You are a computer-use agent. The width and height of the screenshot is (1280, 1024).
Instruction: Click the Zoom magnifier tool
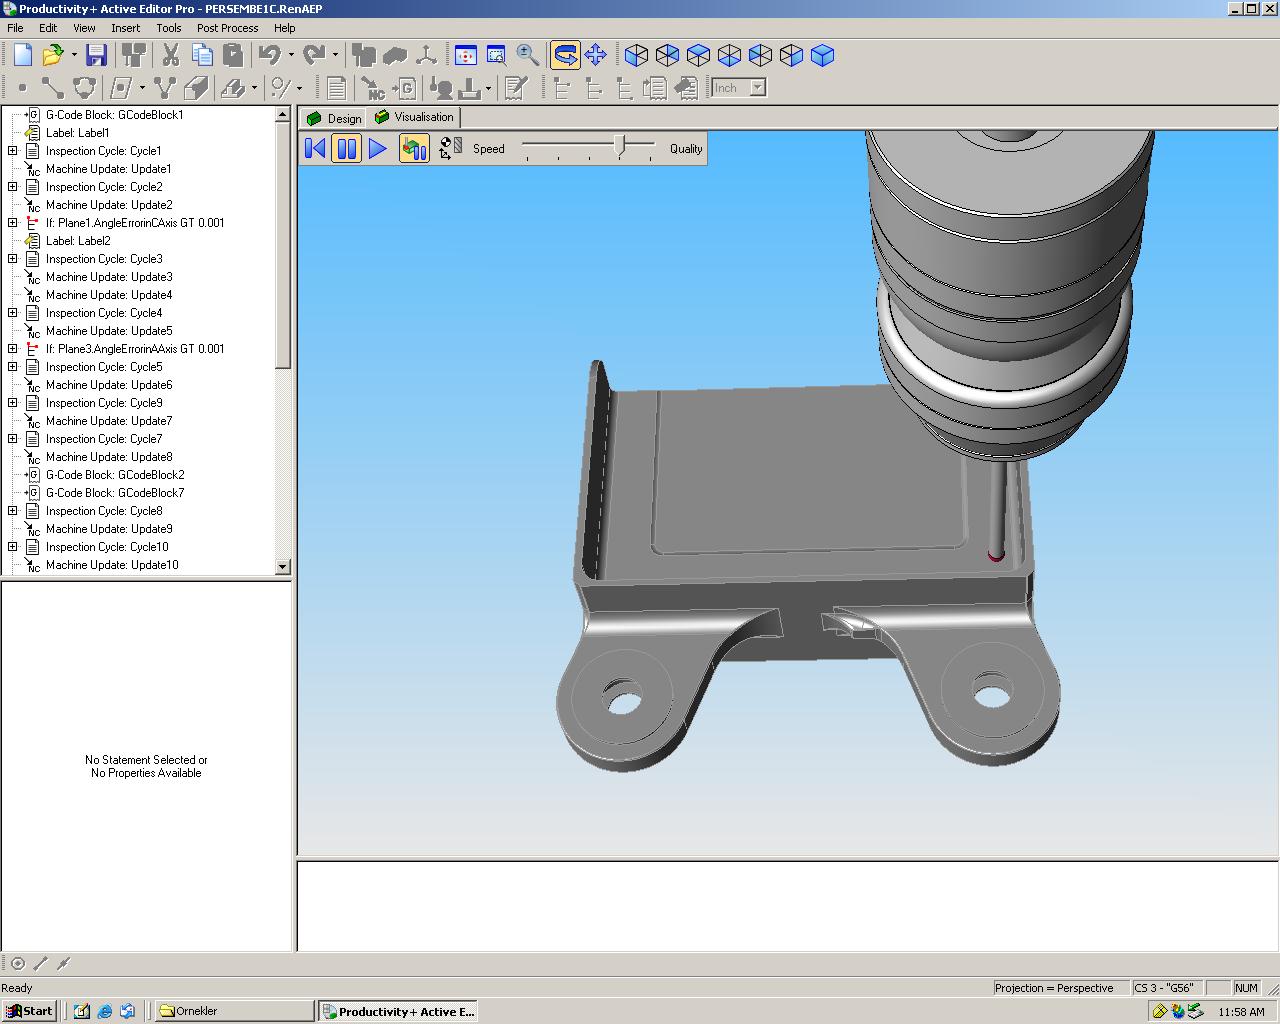point(528,55)
